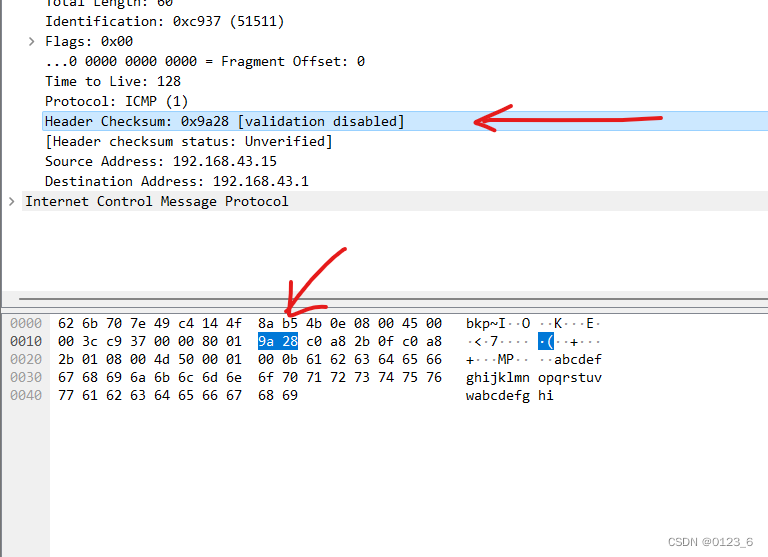Select Destination Address: 192.168.43.1 row
Image resolution: width=768 pixels, height=557 pixels.
point(177,182)
